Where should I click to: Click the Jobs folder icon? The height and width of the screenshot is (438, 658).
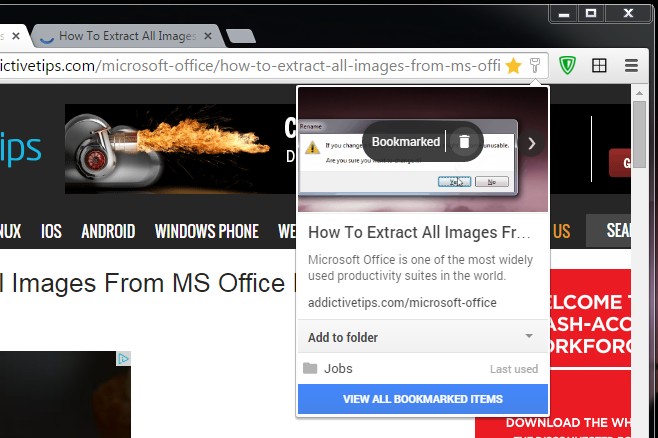(x=310, y=368)
